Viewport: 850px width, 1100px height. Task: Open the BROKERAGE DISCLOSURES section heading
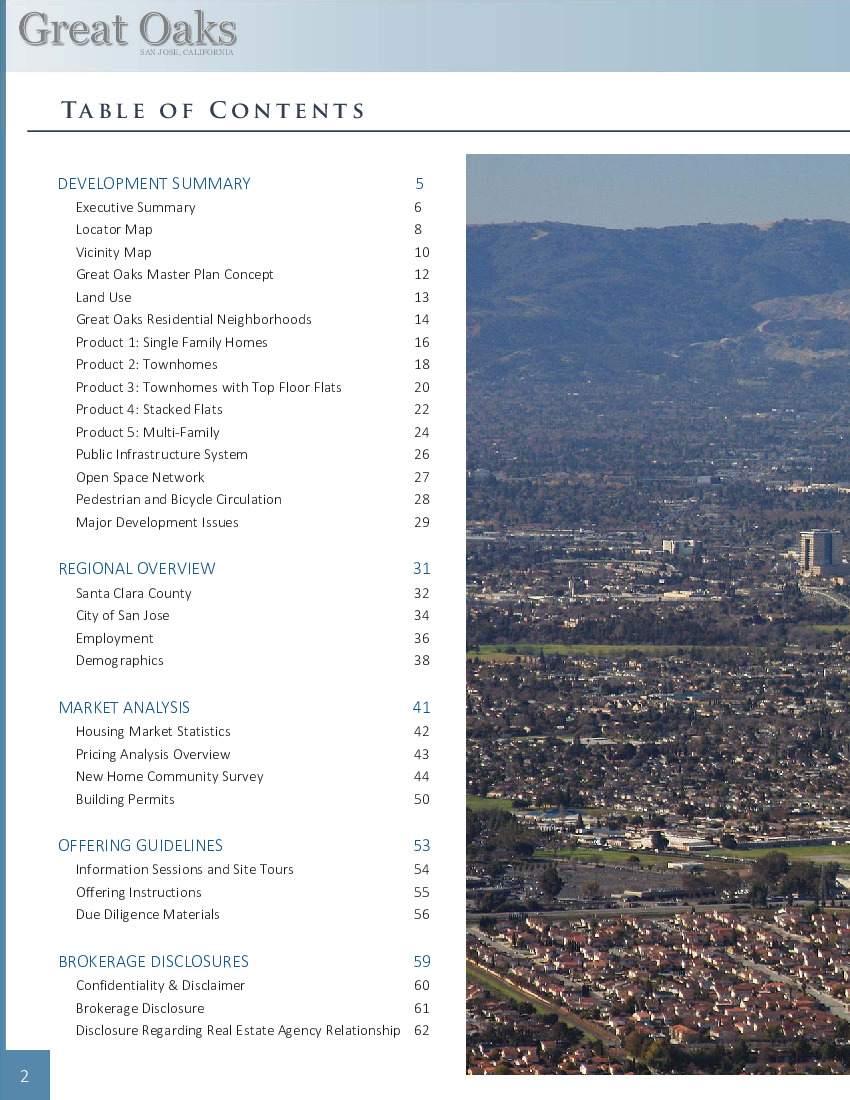pyautogui.click(x=154, y=962)
